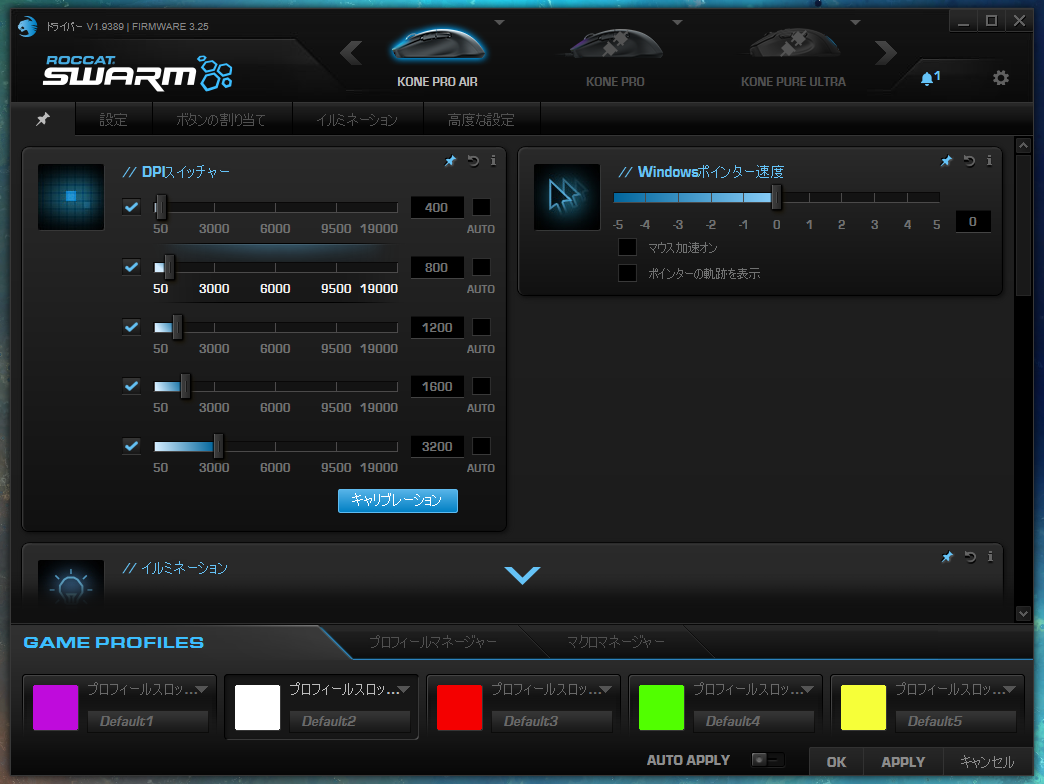Open dropdown arrow above Kone Pro Air
1044x784 pixels.
[x=499, y=23]
